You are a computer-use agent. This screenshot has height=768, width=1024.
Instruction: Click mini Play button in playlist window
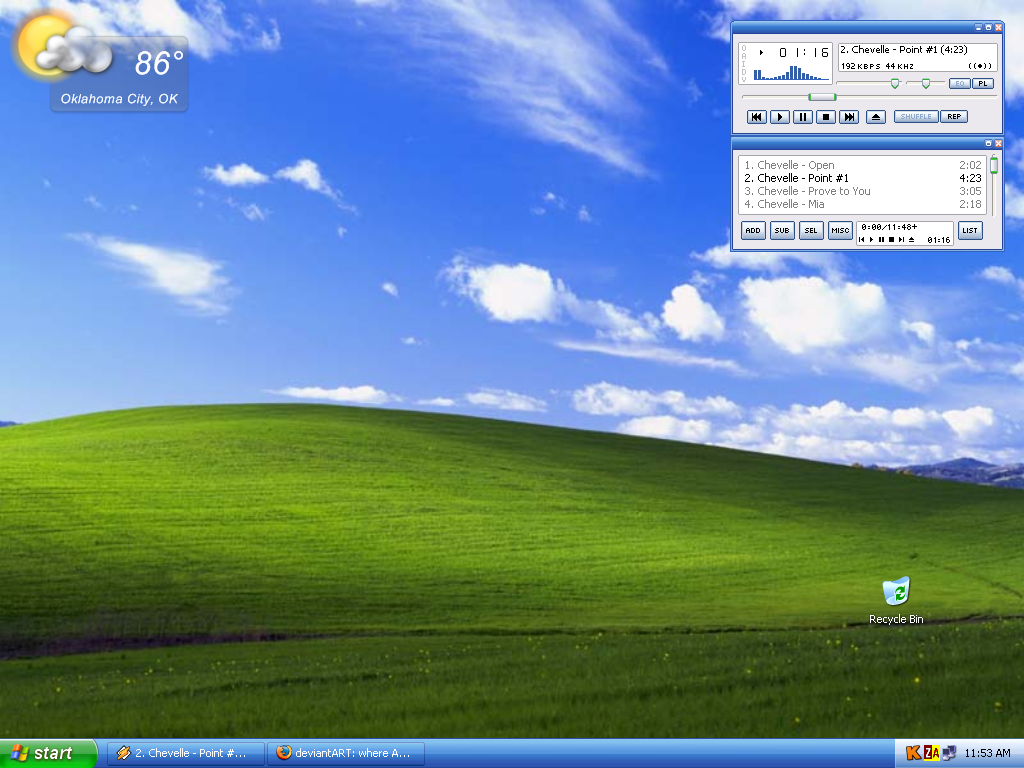point(871,240)
